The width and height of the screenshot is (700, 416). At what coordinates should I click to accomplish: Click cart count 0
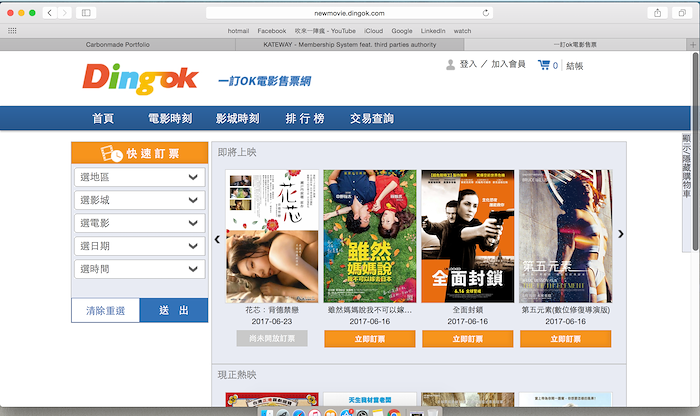555,66
